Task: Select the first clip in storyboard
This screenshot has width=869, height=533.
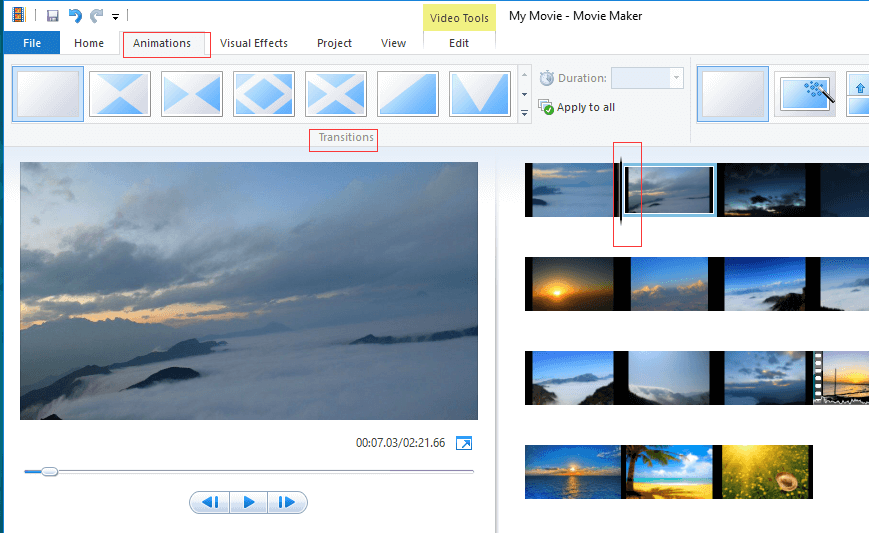Action: click(571, 190)
